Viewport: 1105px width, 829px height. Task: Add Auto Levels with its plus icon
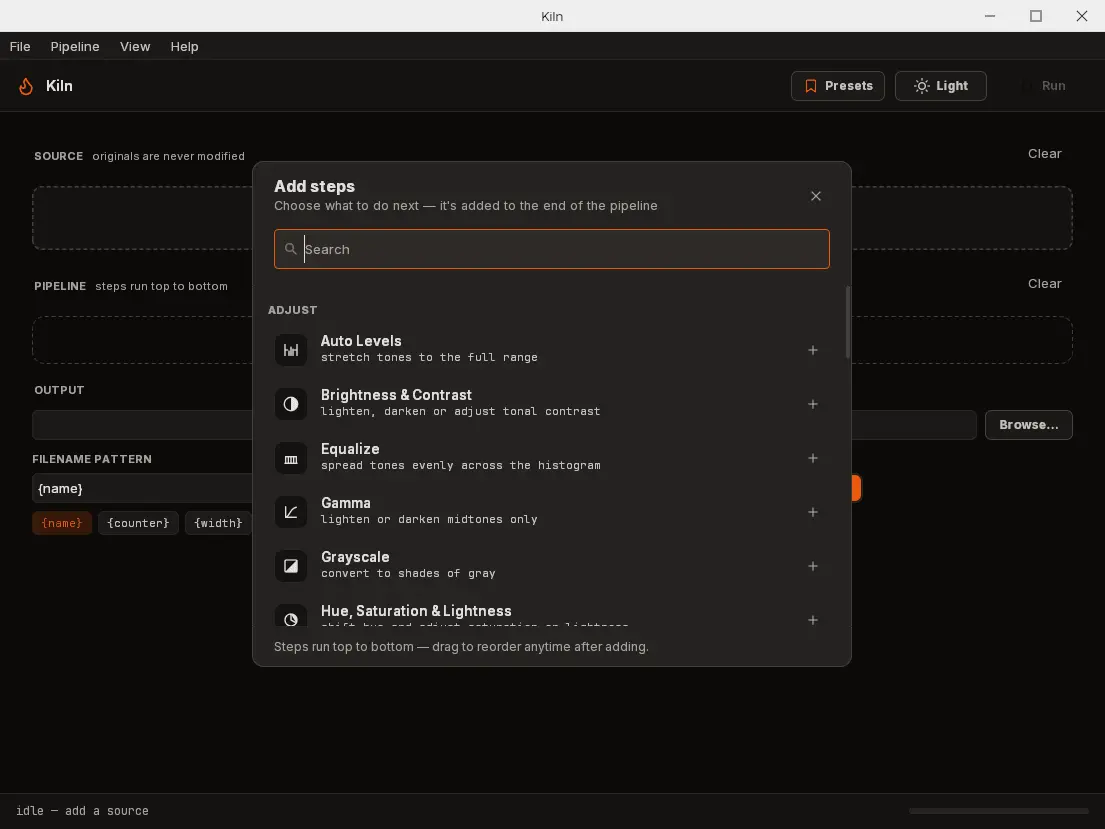[x=813, y=350]
